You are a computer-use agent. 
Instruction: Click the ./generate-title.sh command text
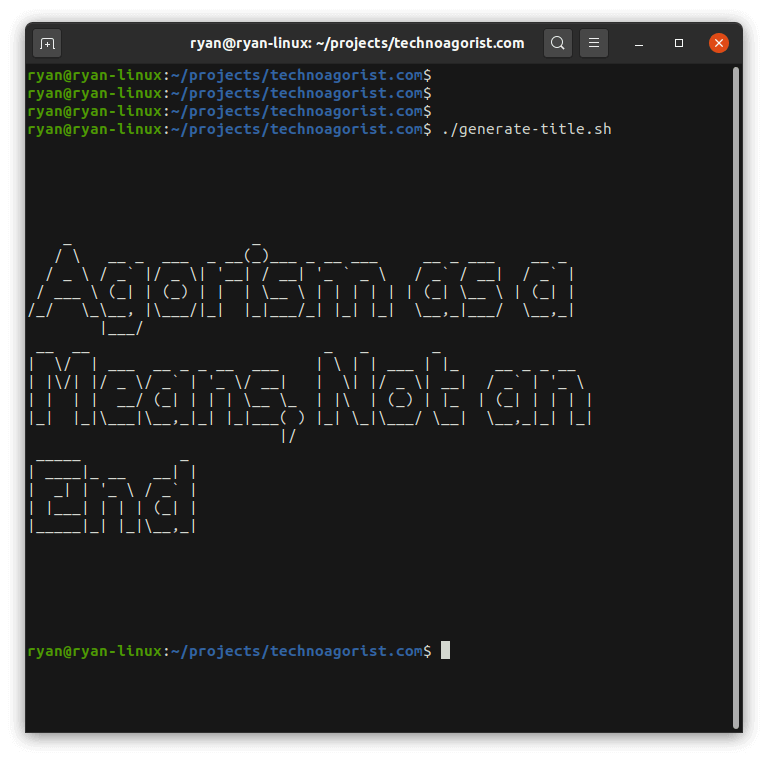point(525,129)
